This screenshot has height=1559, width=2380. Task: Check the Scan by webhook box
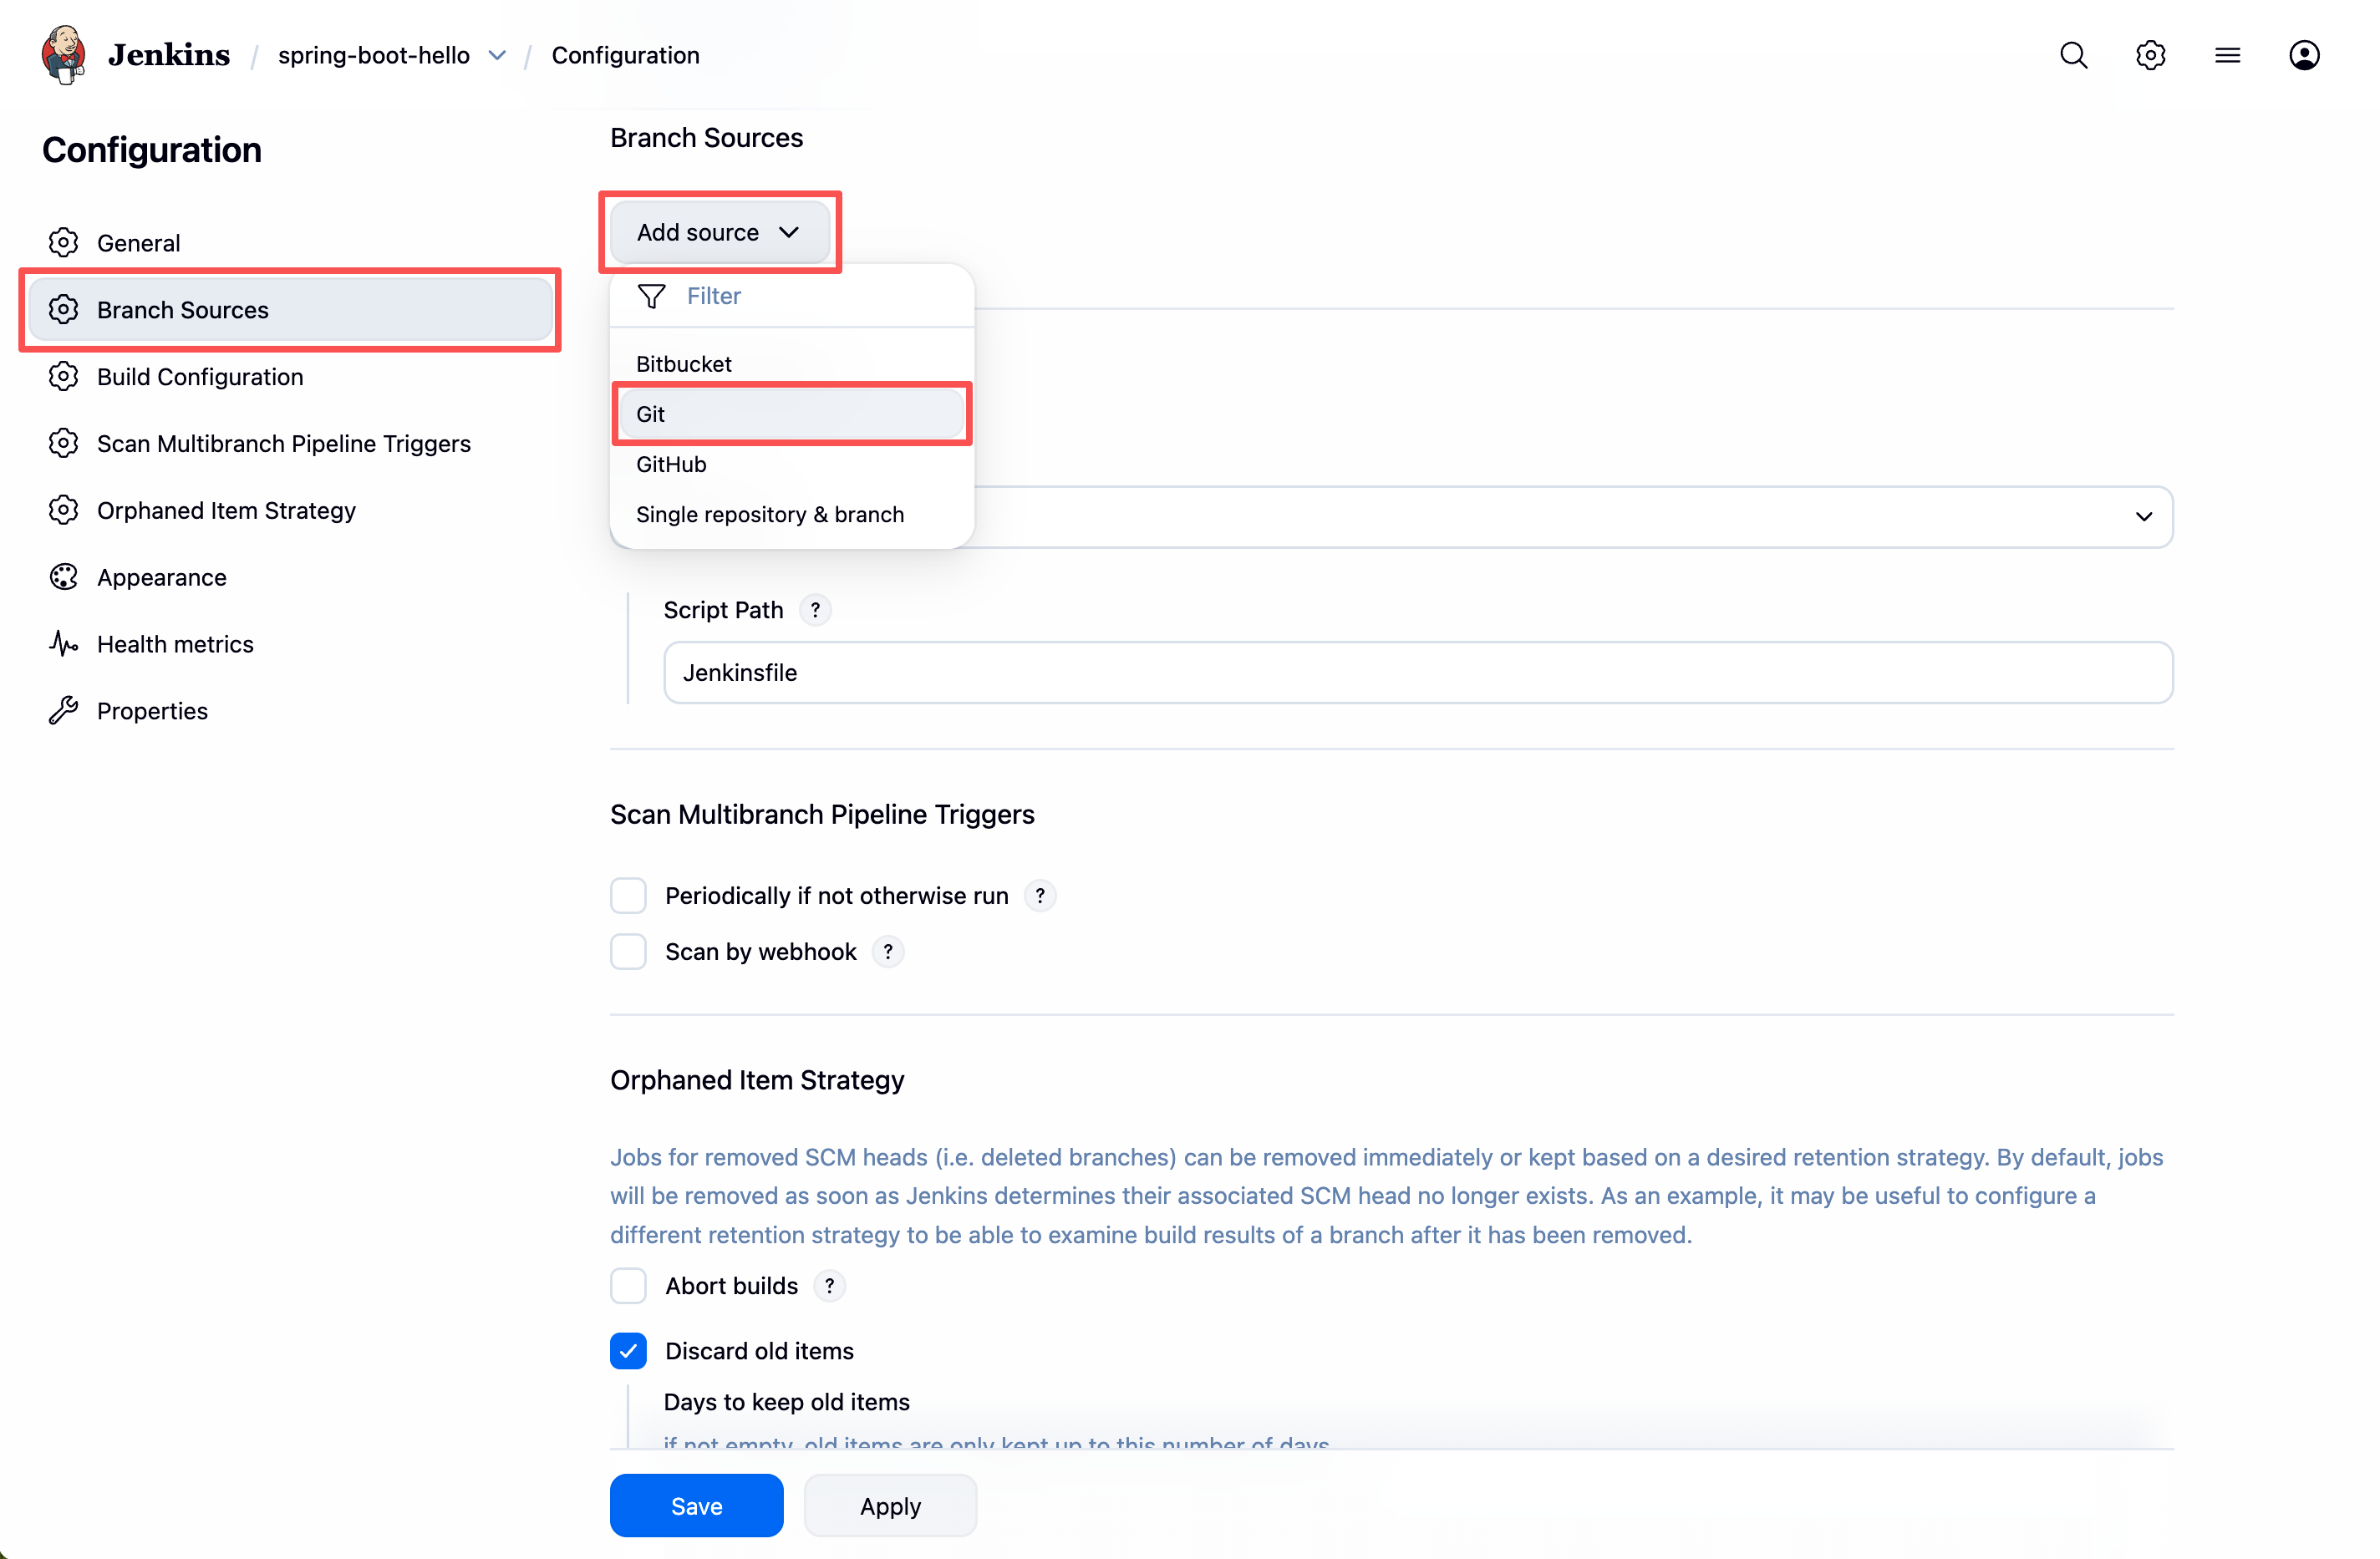tap(628, 951)
